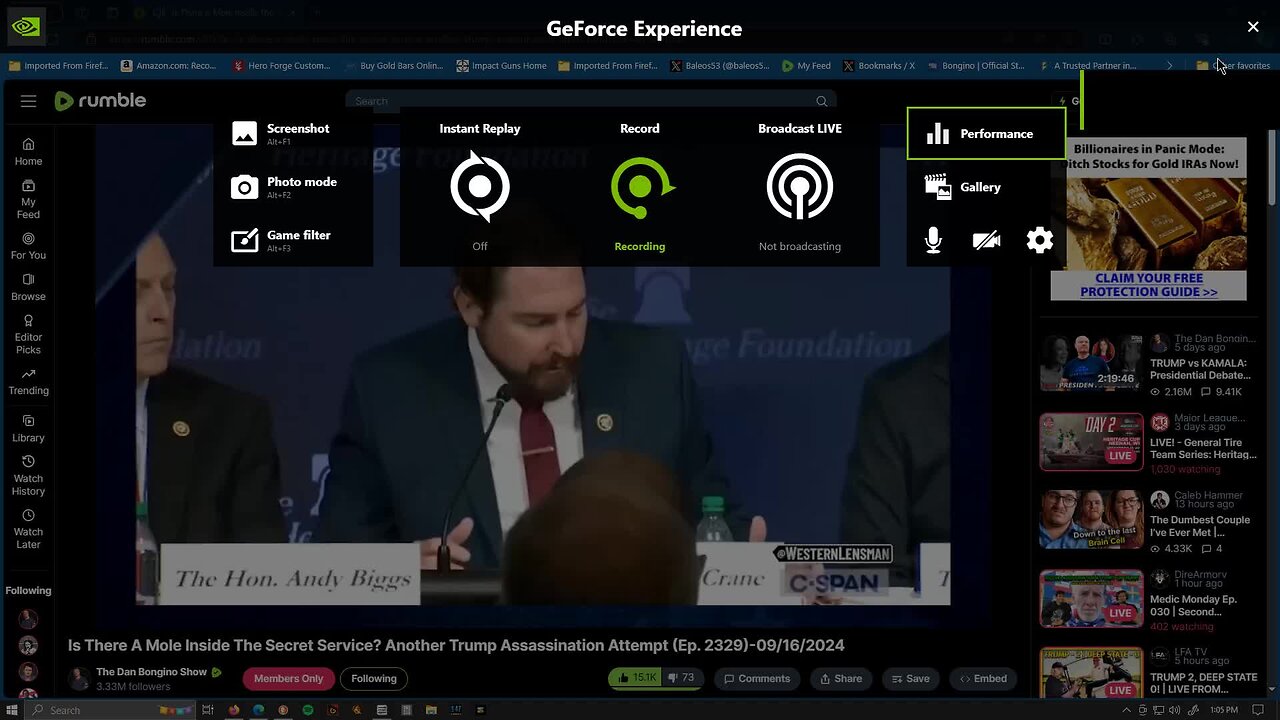
Task: Open Medic Monday Ep. 030 video title
Action: 1193,605
